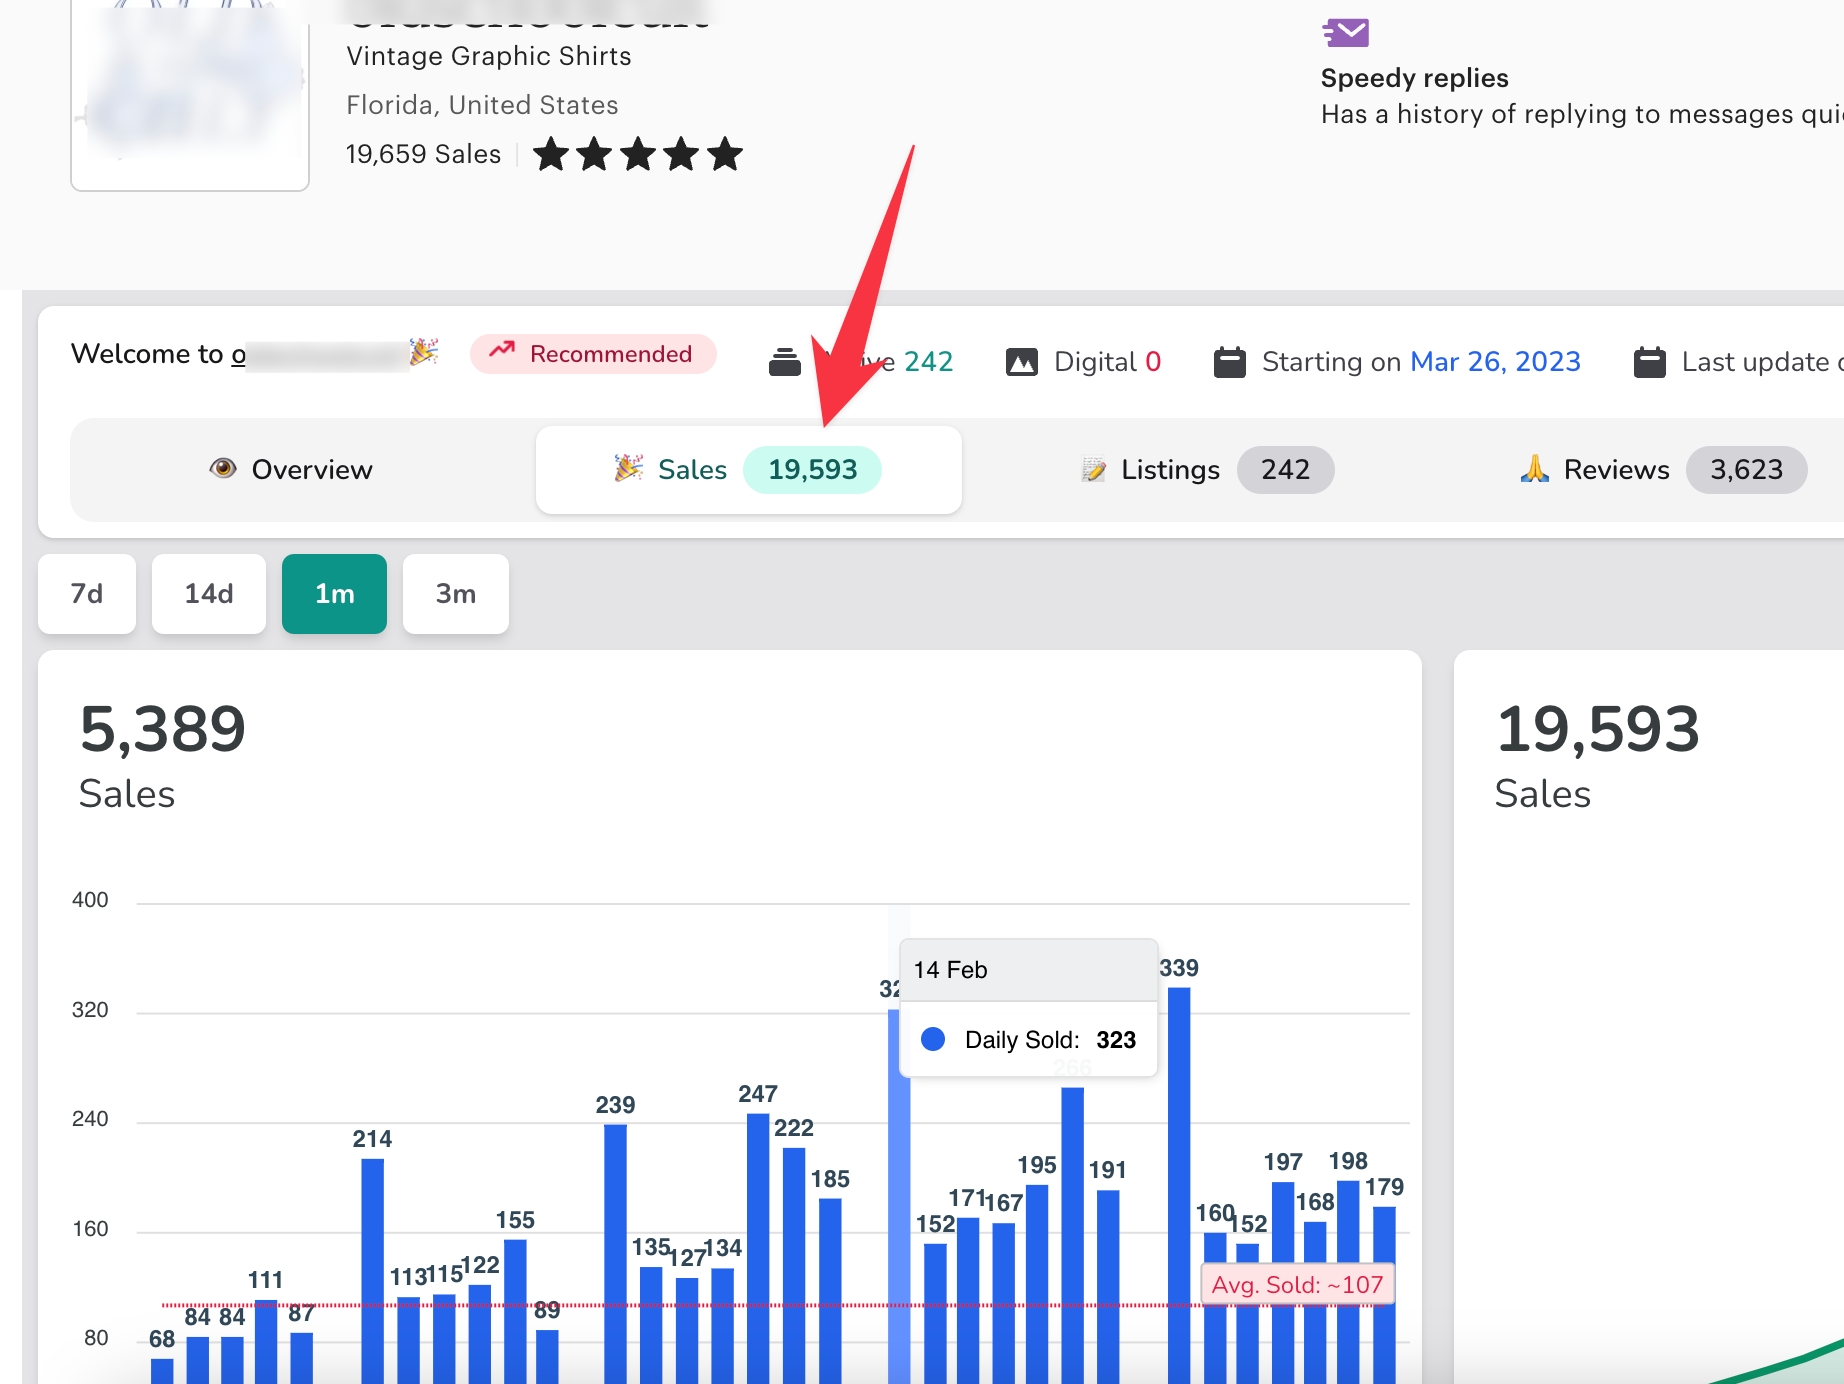
Task: Open the Overview tab
Action: [x=292, y=470]
